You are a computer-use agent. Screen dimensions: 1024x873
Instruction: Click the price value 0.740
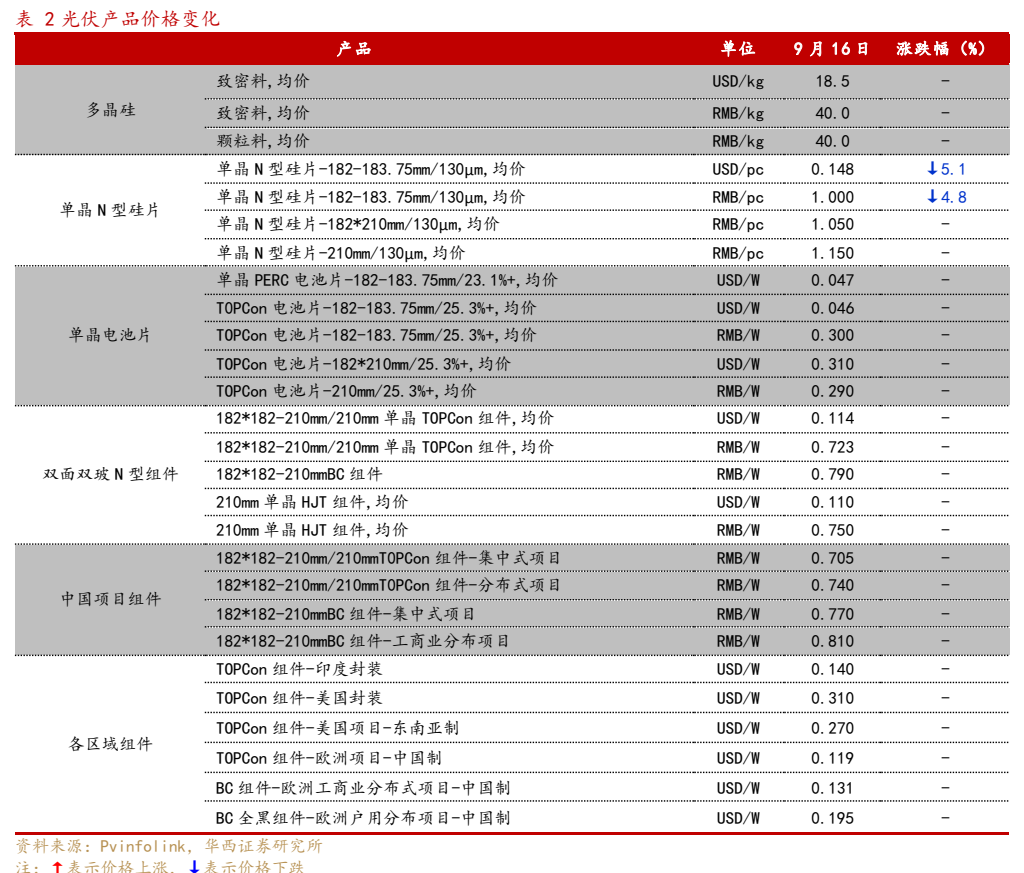(x=833, y=586)
